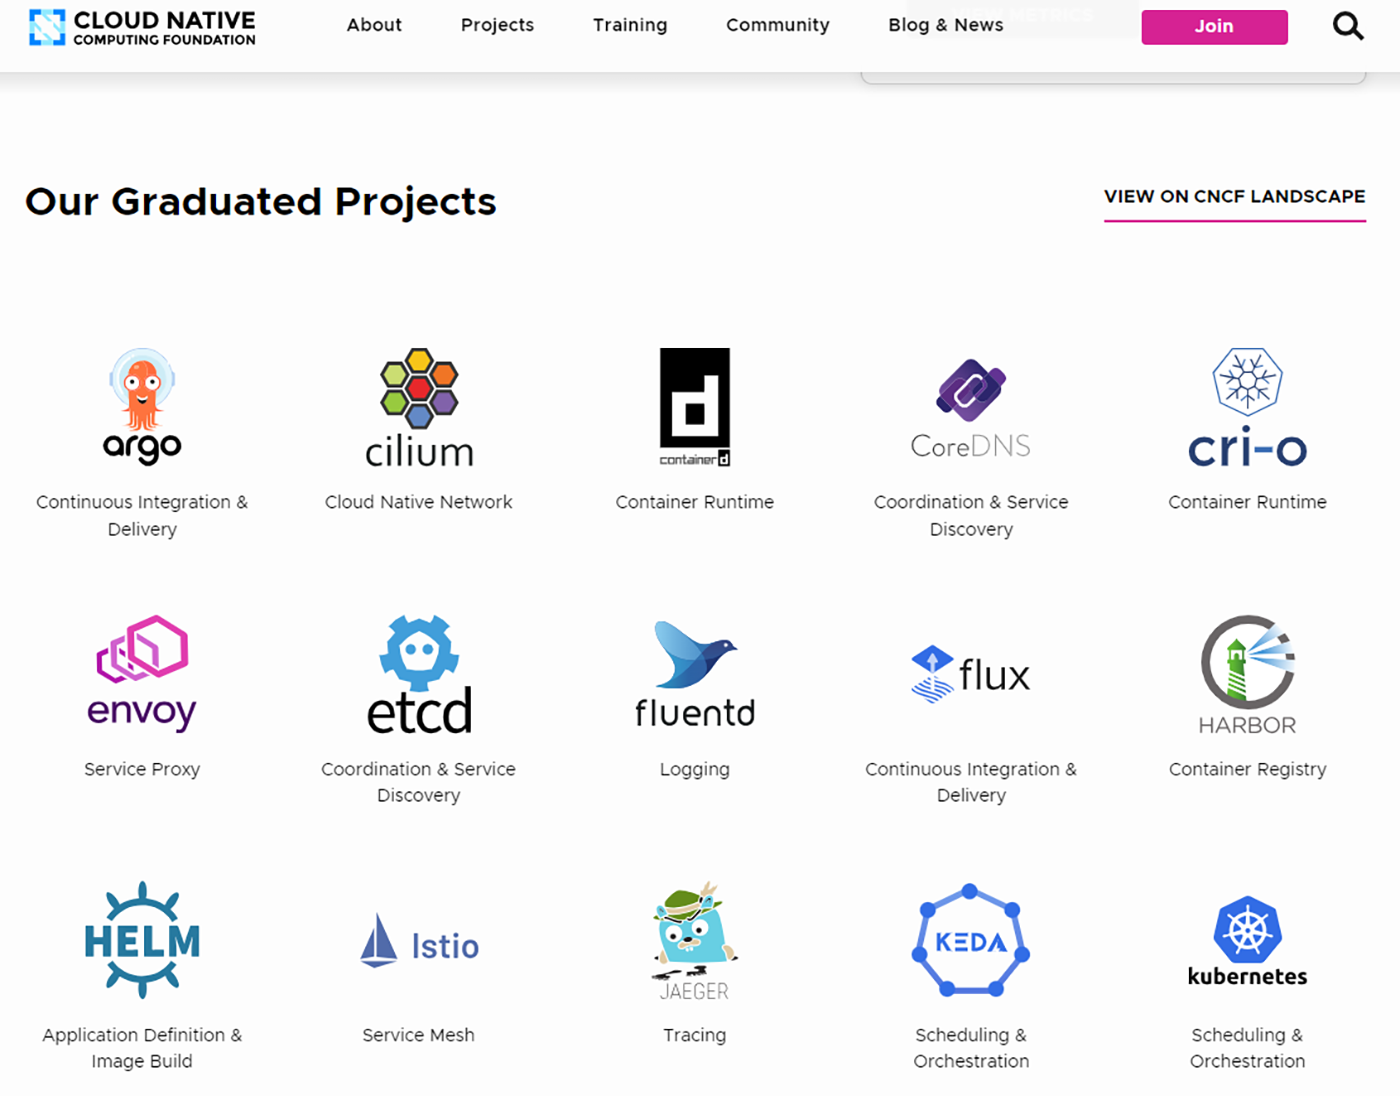Click CoreDNS Coordination & Service Discovery text
The height and width of the screenshot is (1096, 1400).
[971, 515]
